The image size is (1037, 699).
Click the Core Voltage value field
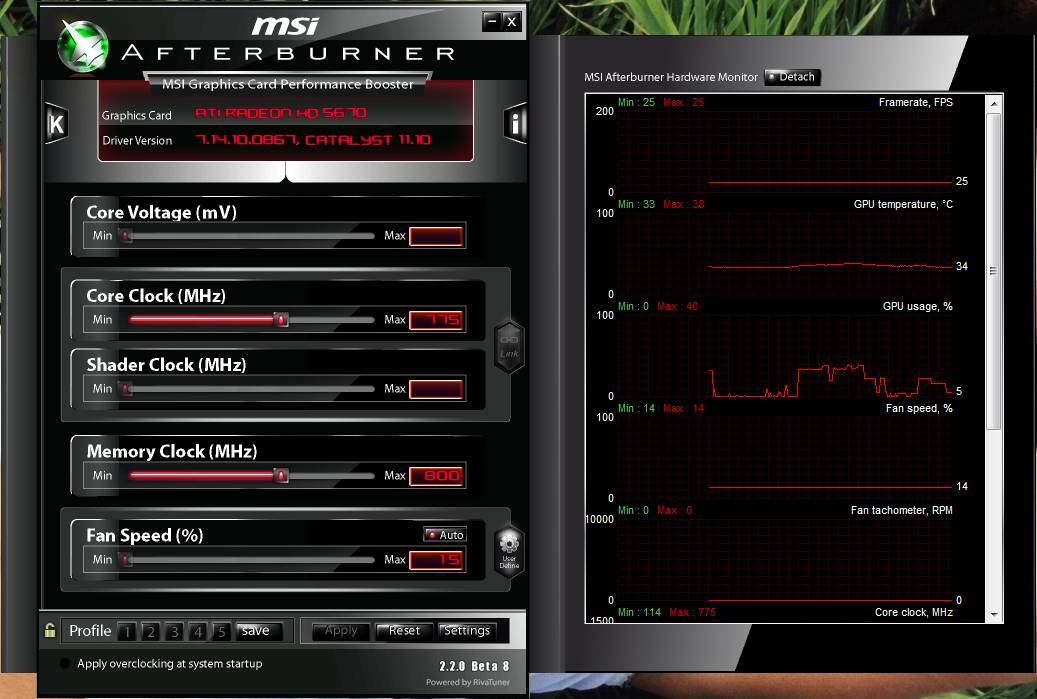coord(436,236)
